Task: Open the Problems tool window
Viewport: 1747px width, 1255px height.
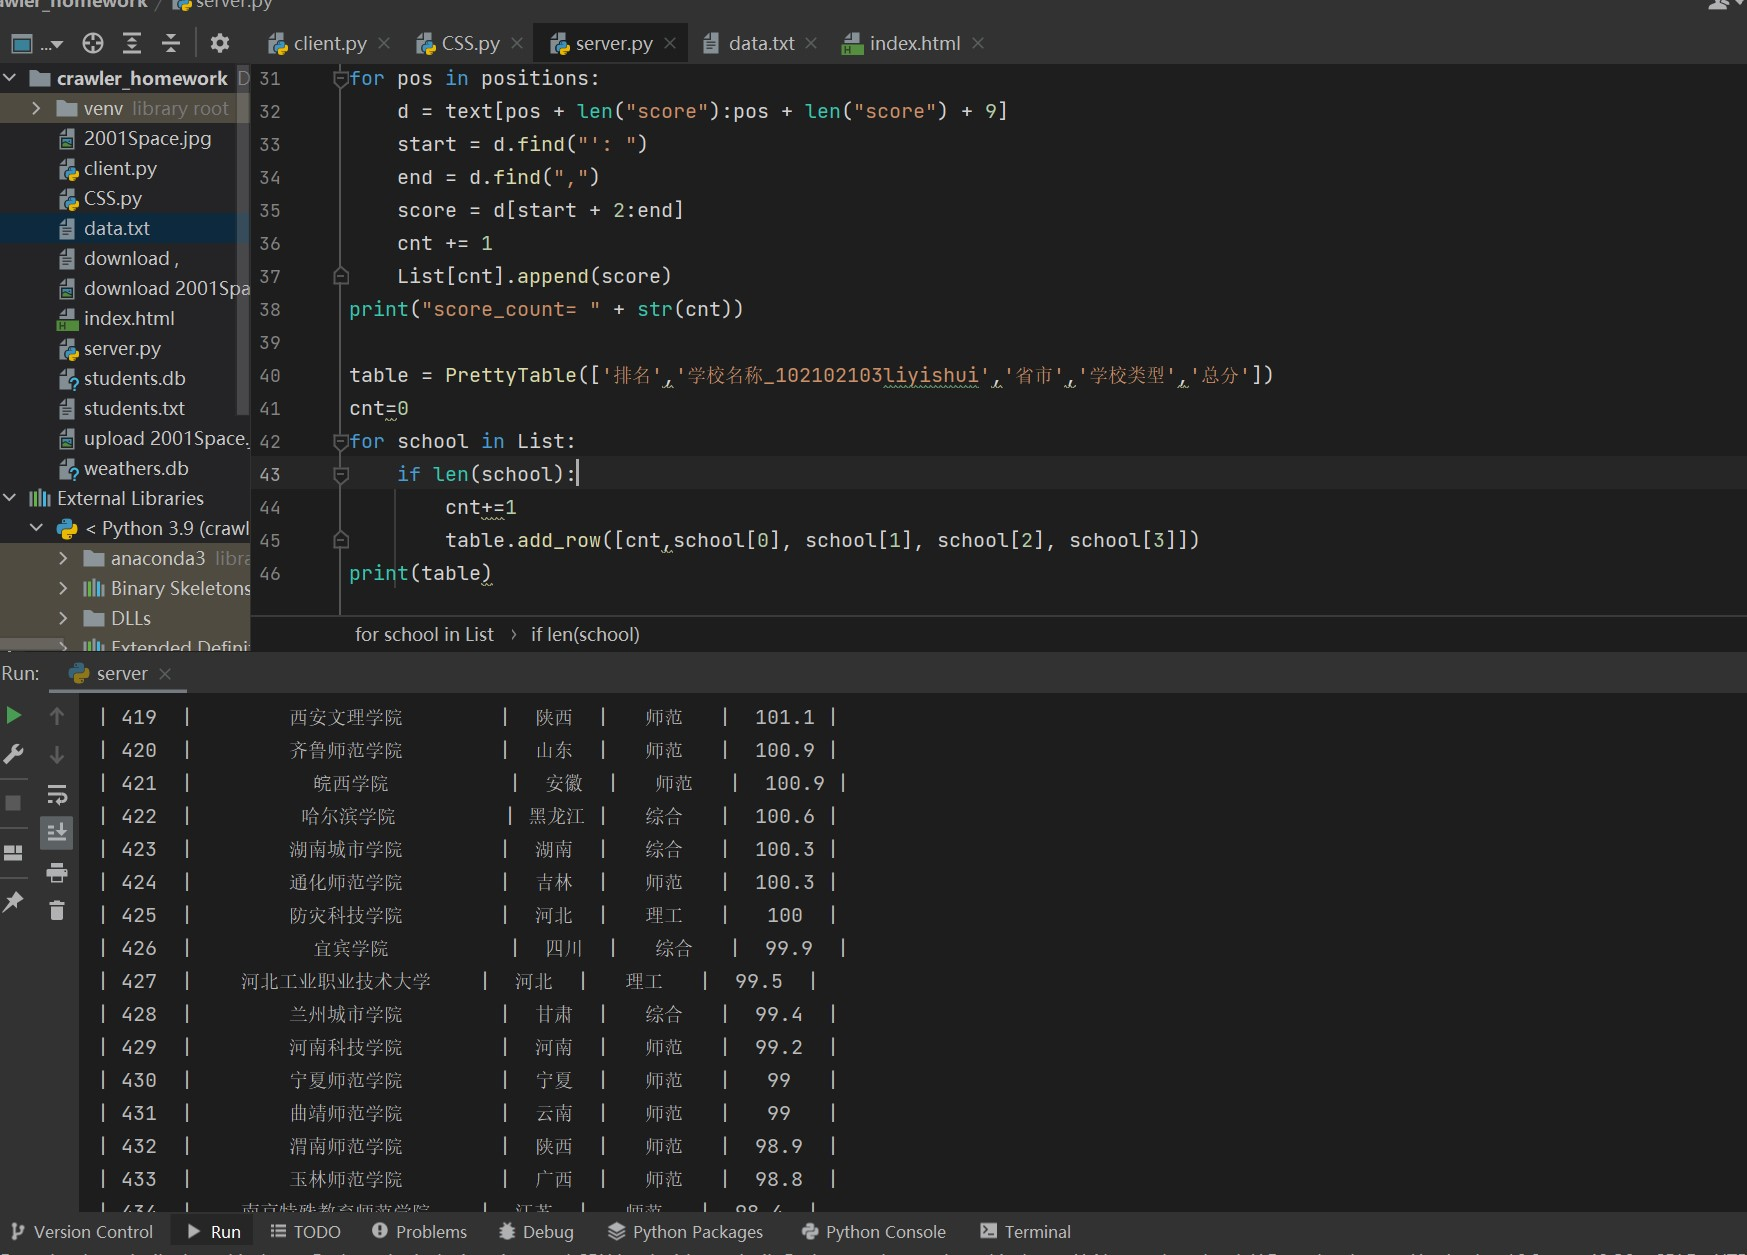Action: pos(420,1232)
